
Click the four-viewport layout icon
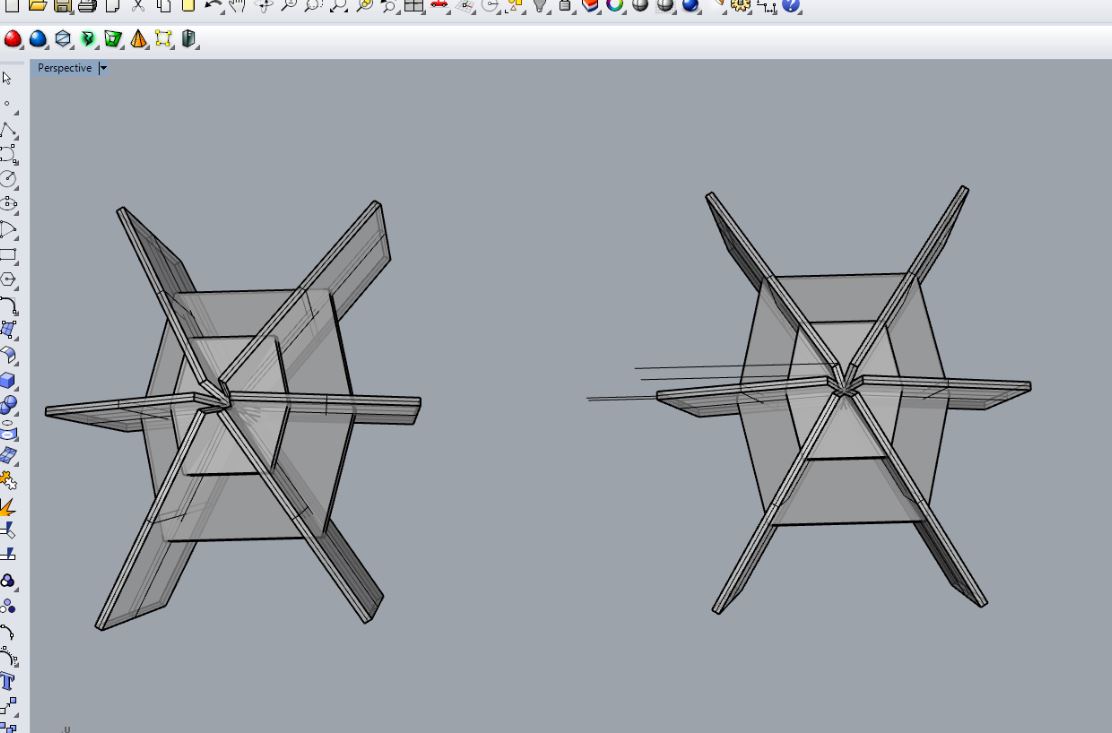(413, 6)
